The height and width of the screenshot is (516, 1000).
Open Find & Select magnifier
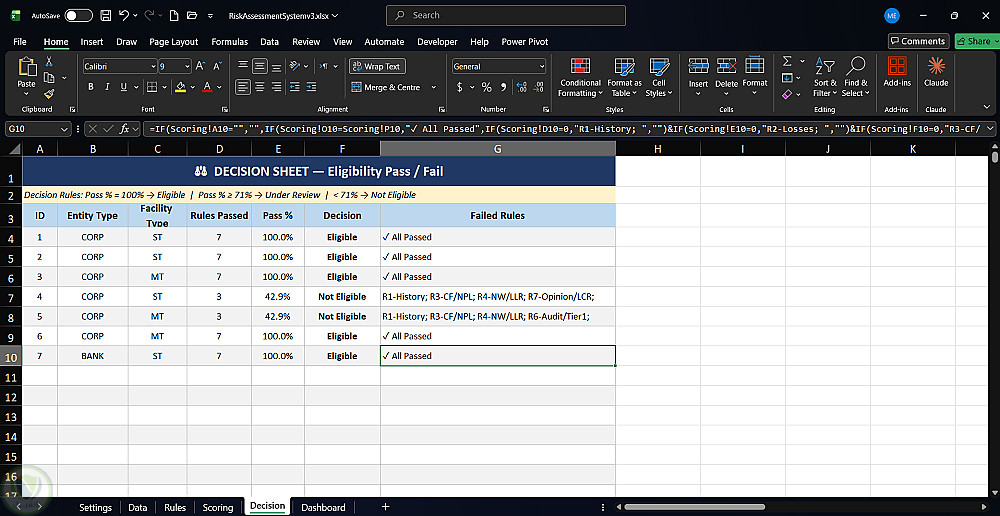click(855, 66)
